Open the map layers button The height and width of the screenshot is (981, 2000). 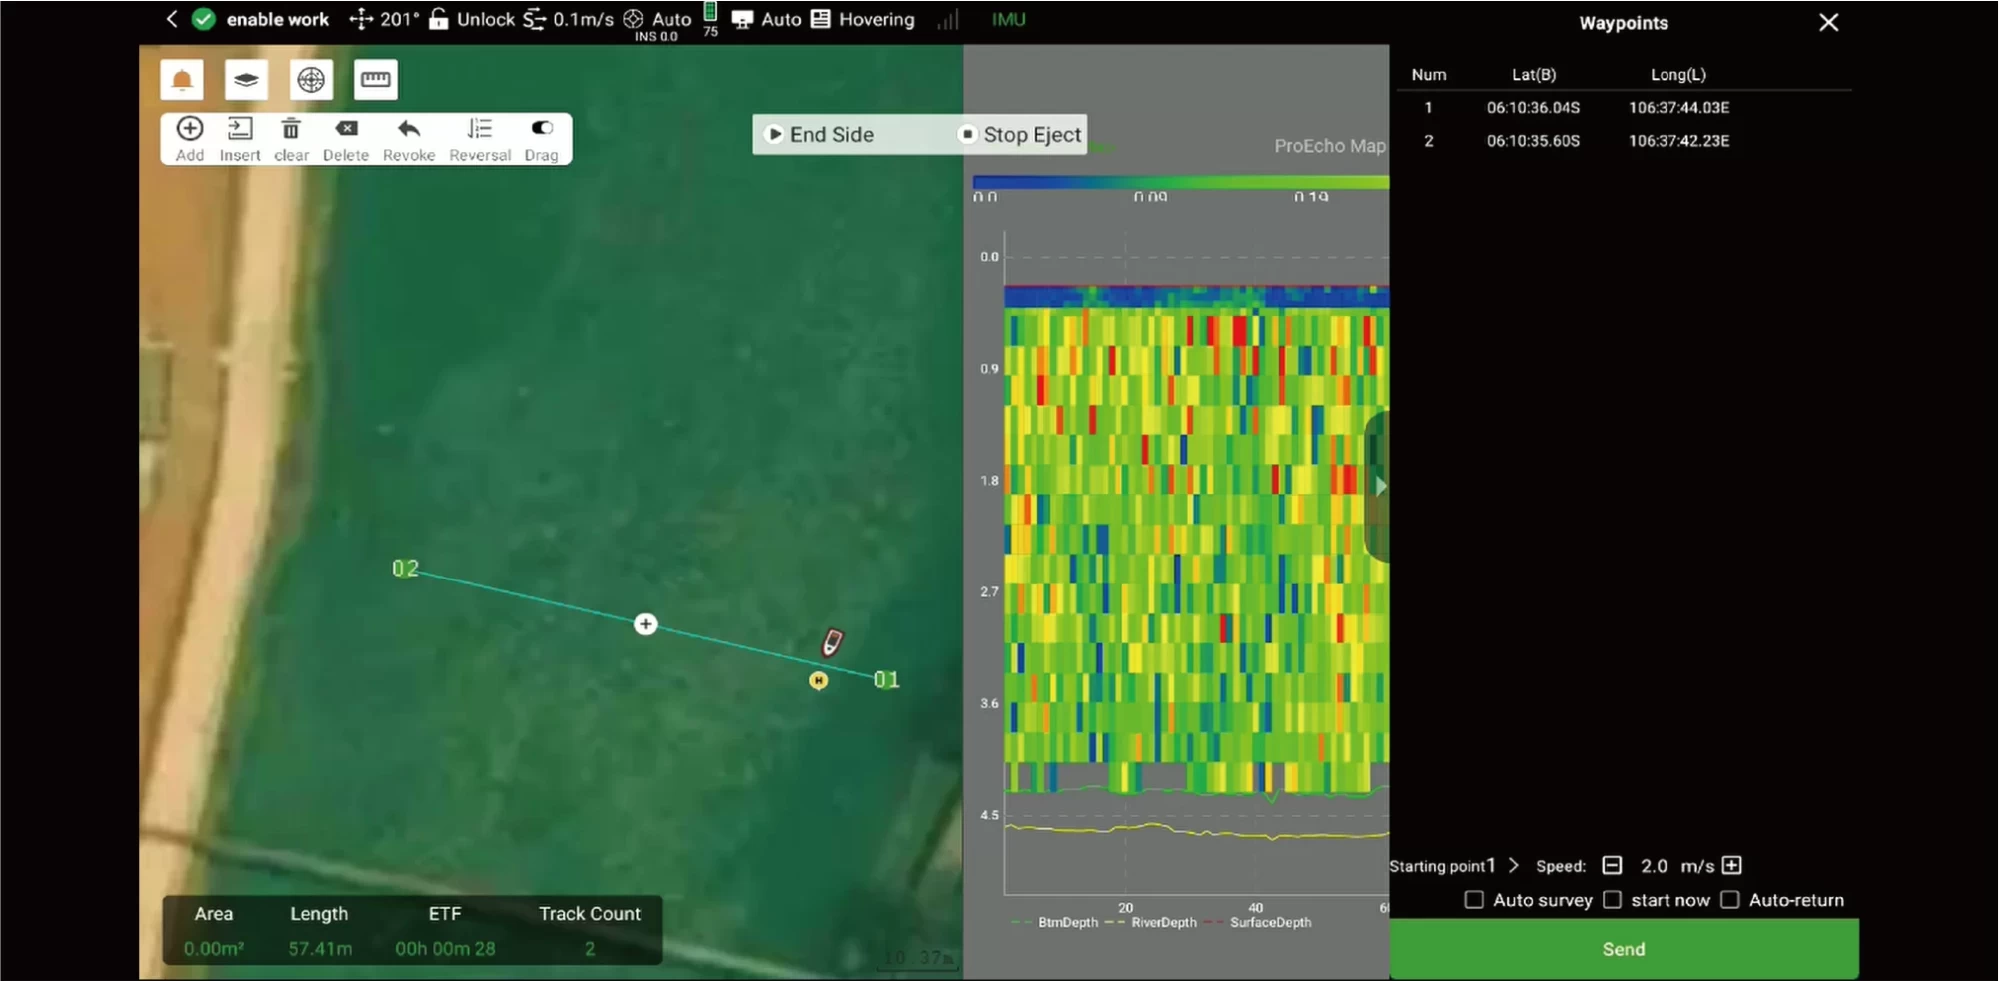[246, 80]
